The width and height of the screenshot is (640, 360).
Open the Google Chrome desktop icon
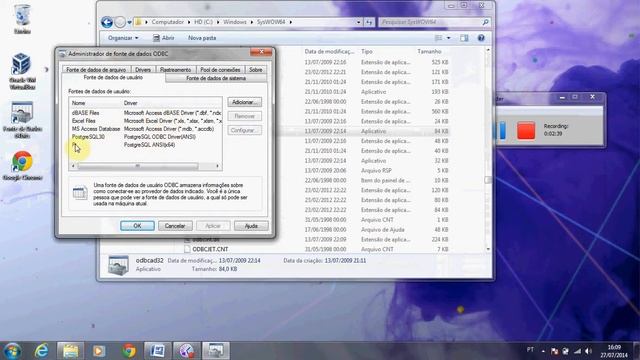pyautogui.click(x=22, y=165)
